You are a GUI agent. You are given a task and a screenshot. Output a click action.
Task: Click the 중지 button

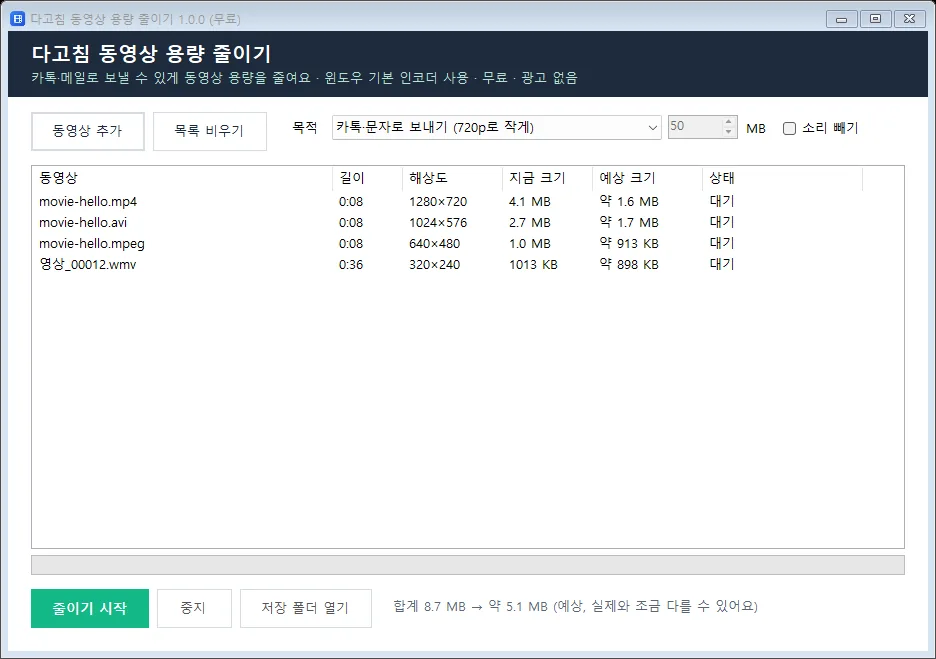[x=194, y=608]
